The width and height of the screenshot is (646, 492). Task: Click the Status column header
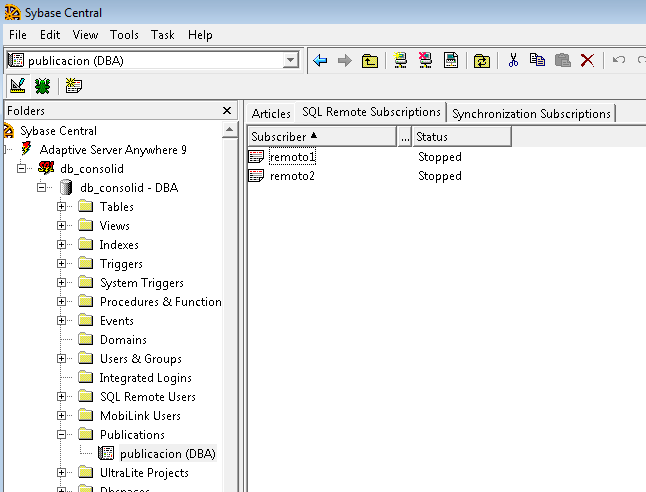click(460, 136)
